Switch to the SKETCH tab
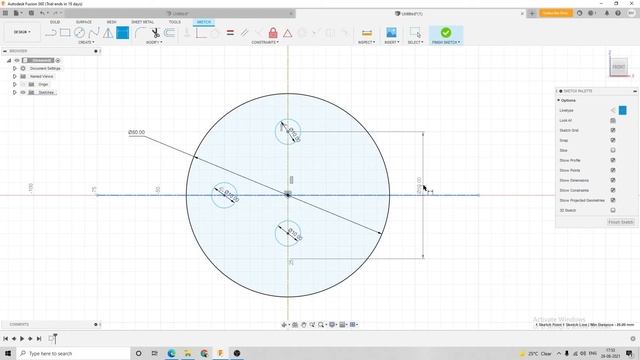 pos(204,22)
